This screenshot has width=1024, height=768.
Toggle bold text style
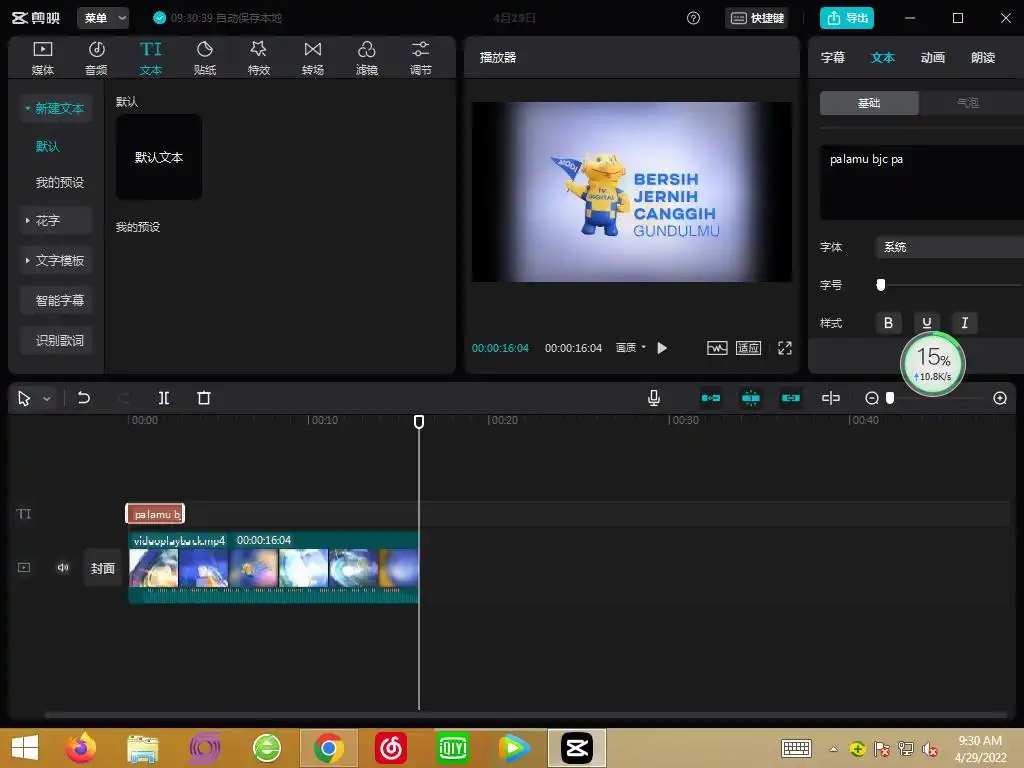point(888,323)
